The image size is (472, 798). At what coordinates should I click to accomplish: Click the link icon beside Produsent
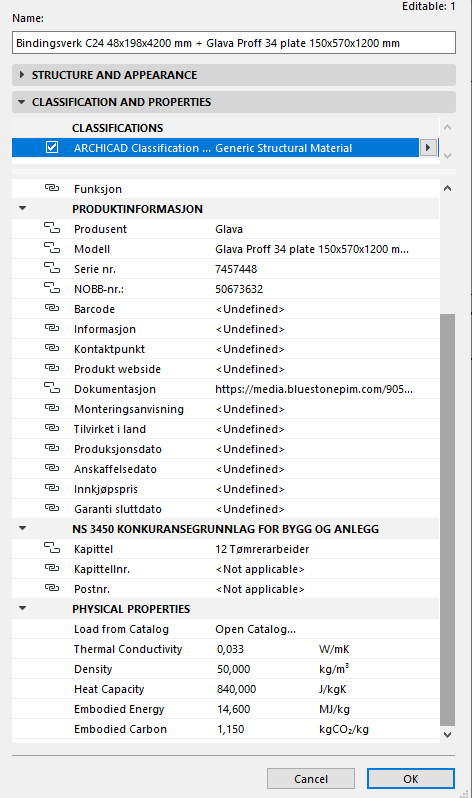pyautogui.click(x=51, y=227)
